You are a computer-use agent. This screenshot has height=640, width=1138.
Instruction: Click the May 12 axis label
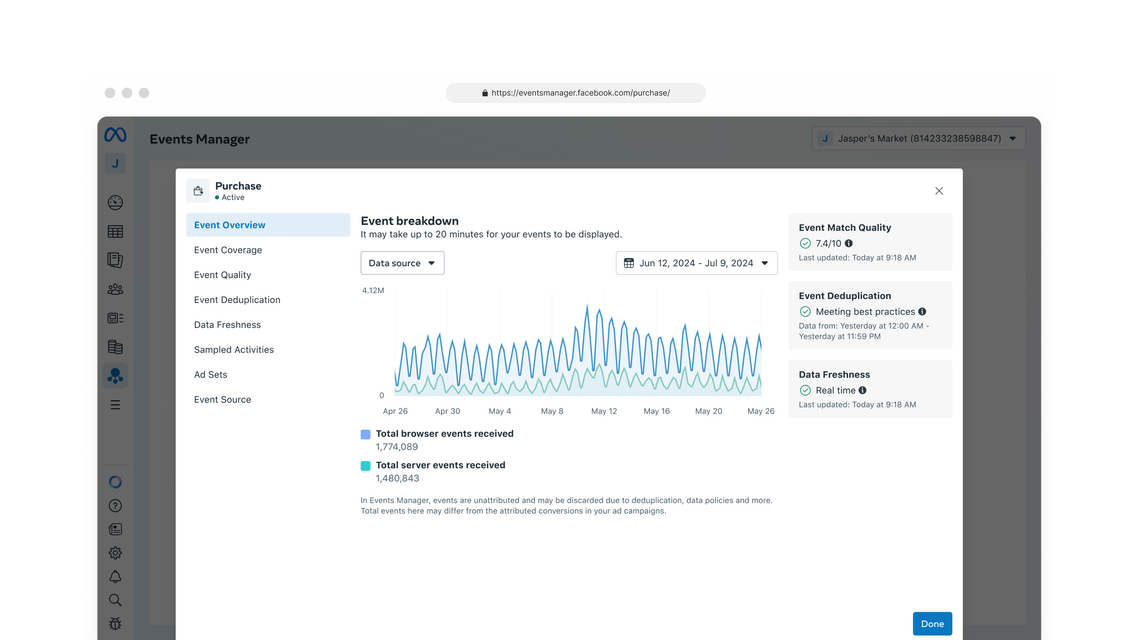tap(604, 411)
